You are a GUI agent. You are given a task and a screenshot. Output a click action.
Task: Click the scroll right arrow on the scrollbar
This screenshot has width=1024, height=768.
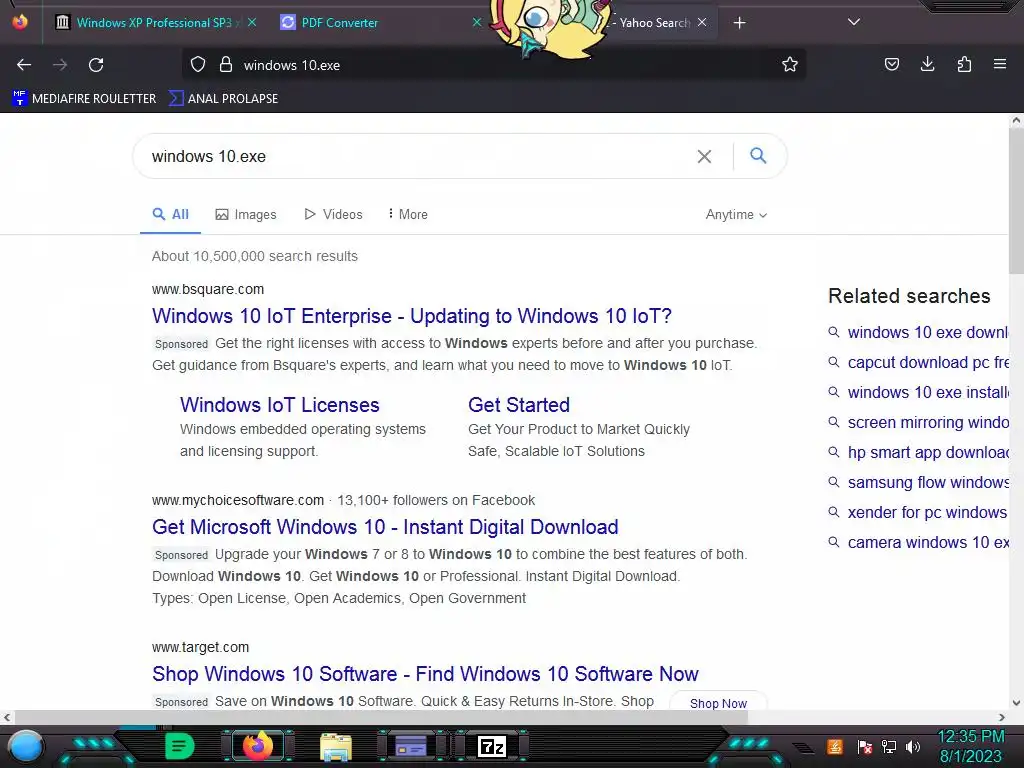[x=1002, y=717]
